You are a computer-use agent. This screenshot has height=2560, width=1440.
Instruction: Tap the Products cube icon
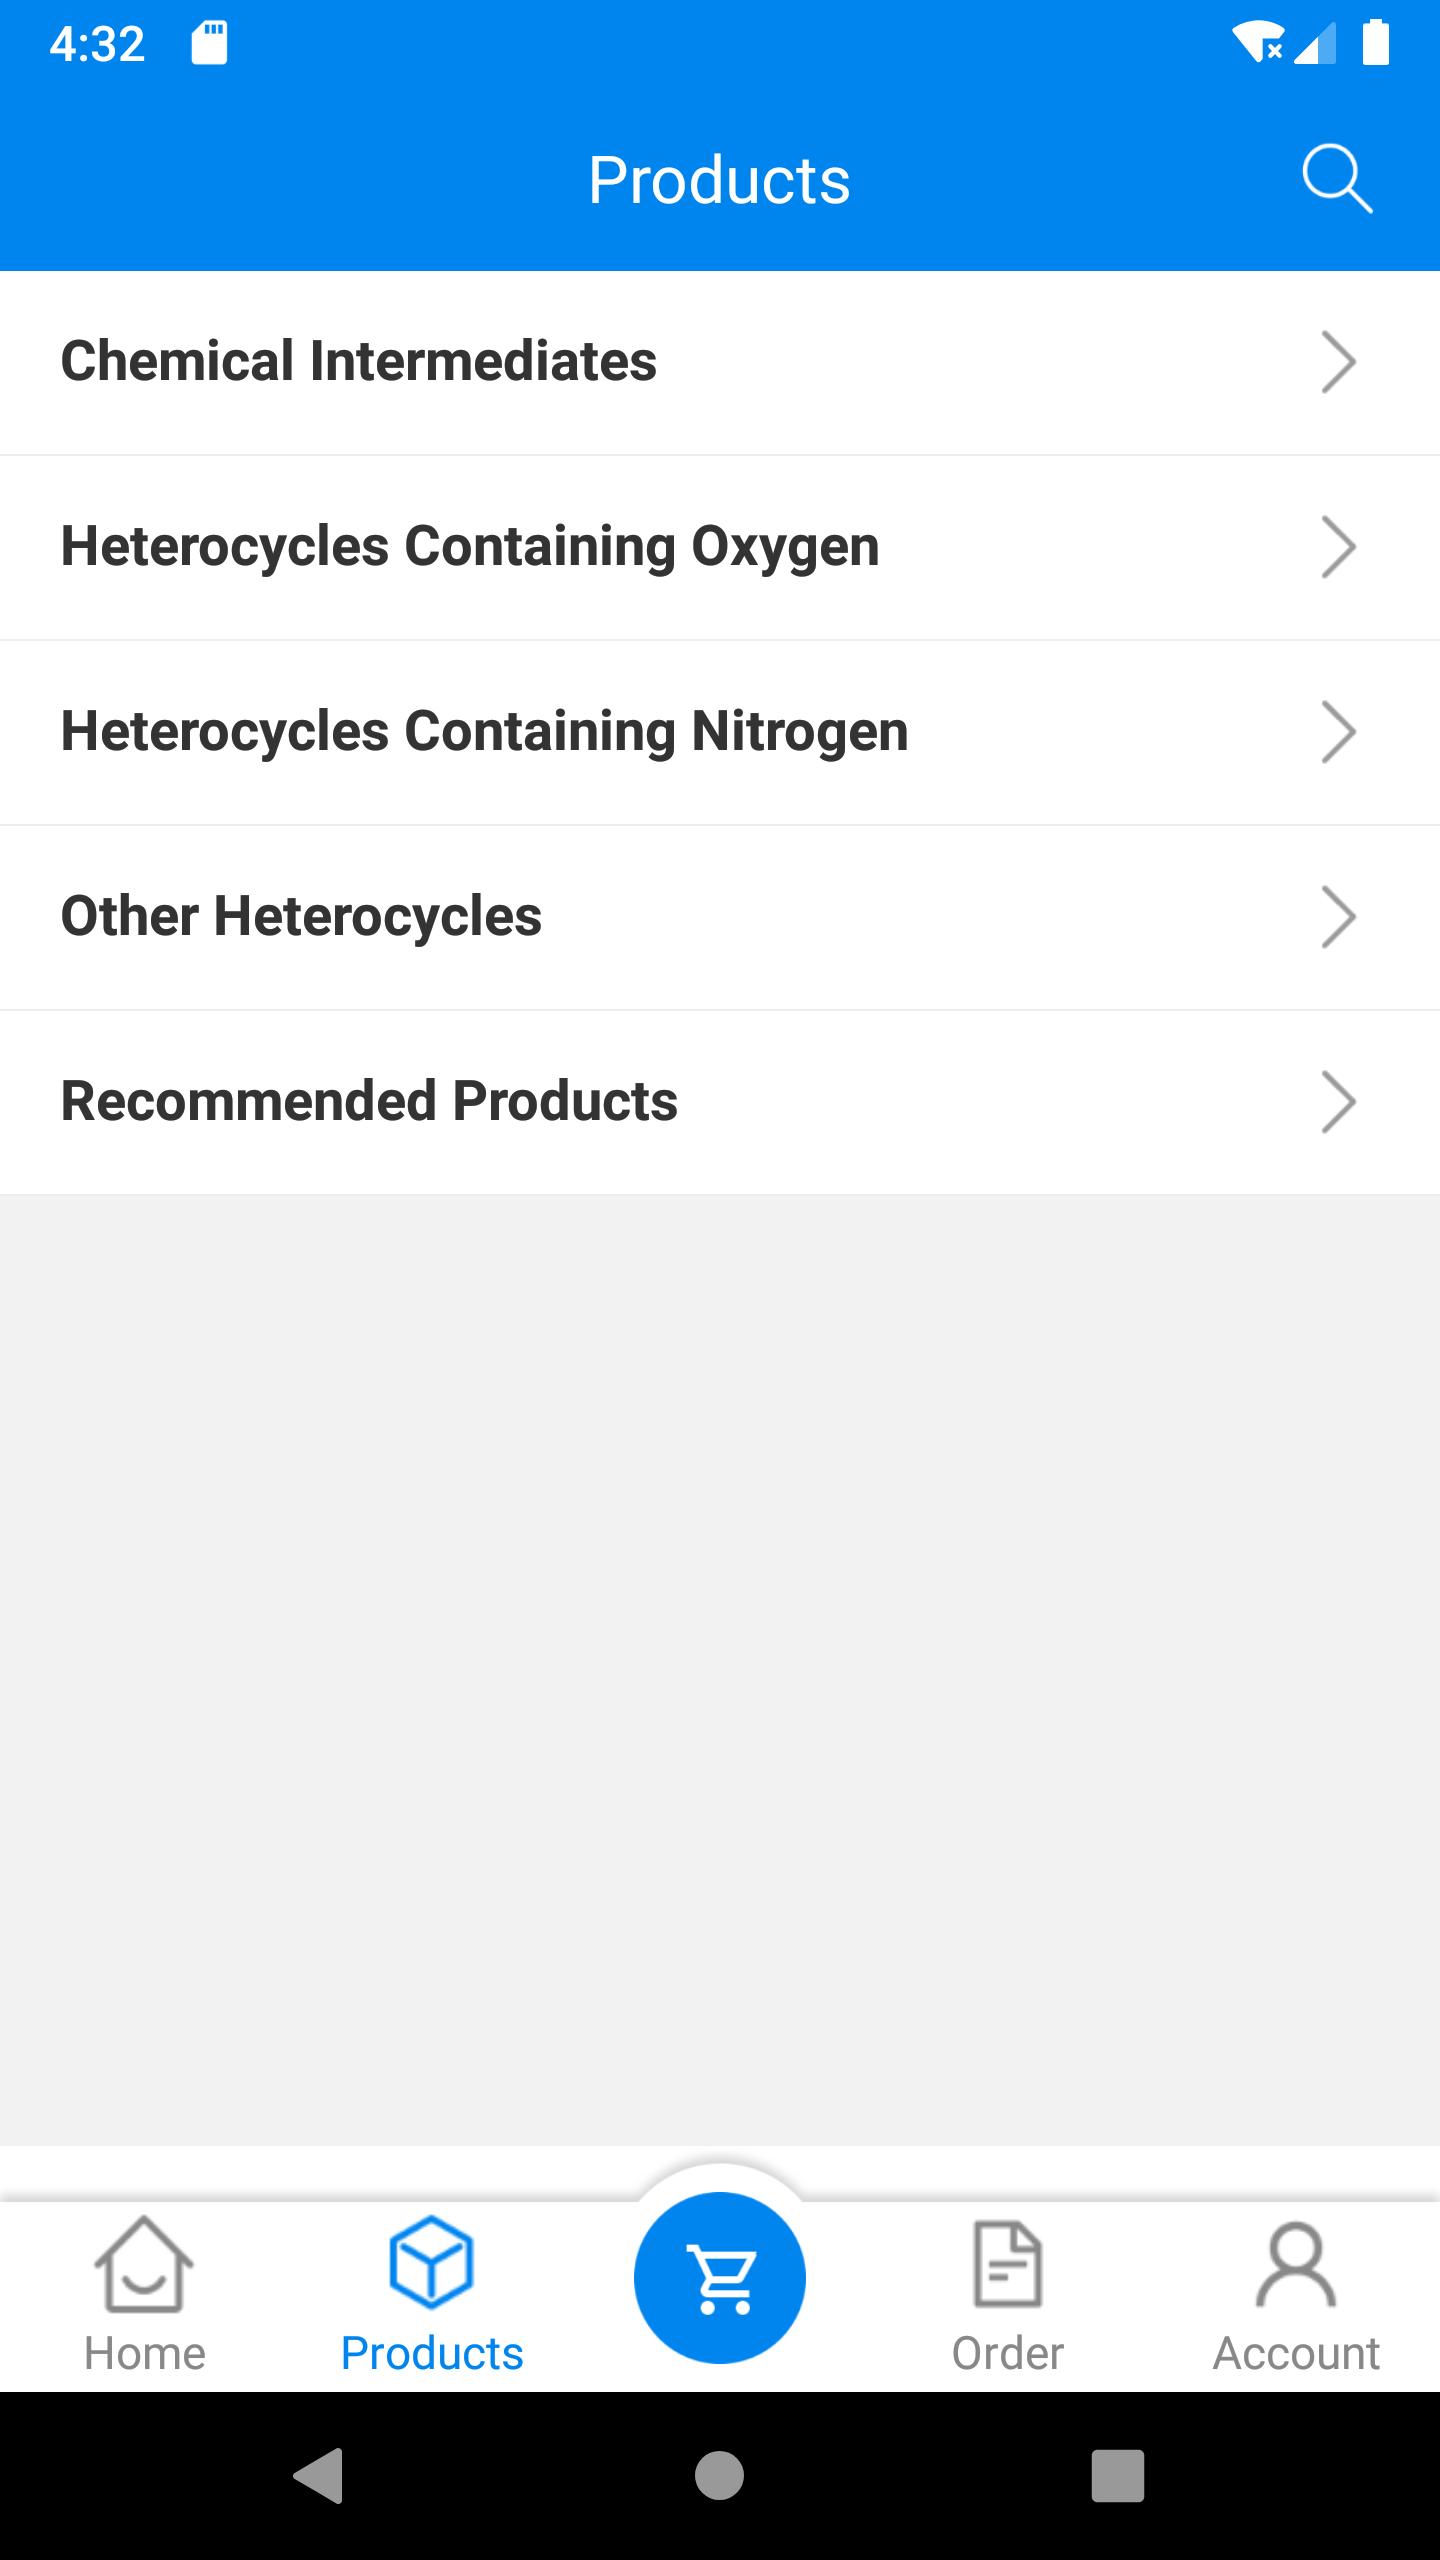tap(431, 2262)
